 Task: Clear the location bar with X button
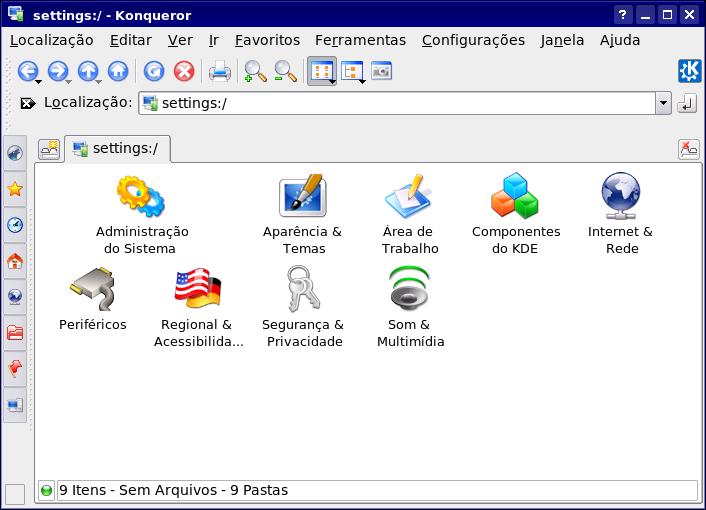pos(27,104)
